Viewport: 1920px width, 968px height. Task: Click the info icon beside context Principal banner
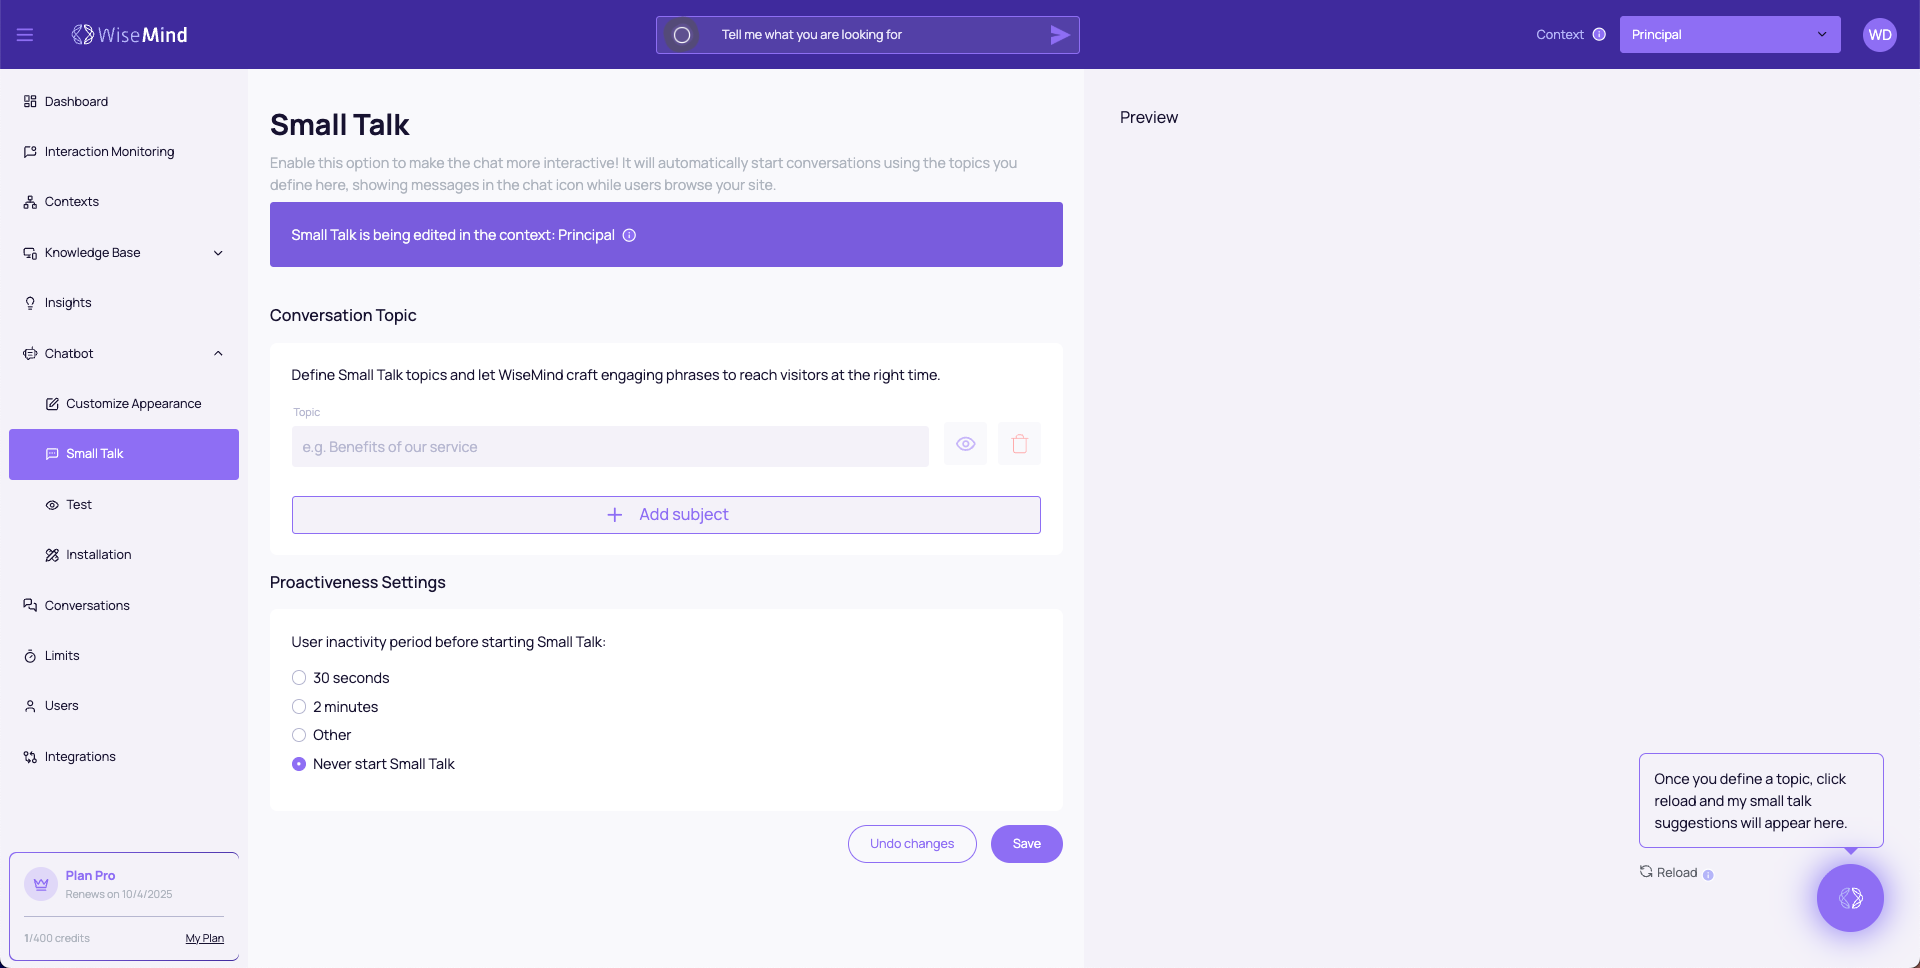click(629, 236)
